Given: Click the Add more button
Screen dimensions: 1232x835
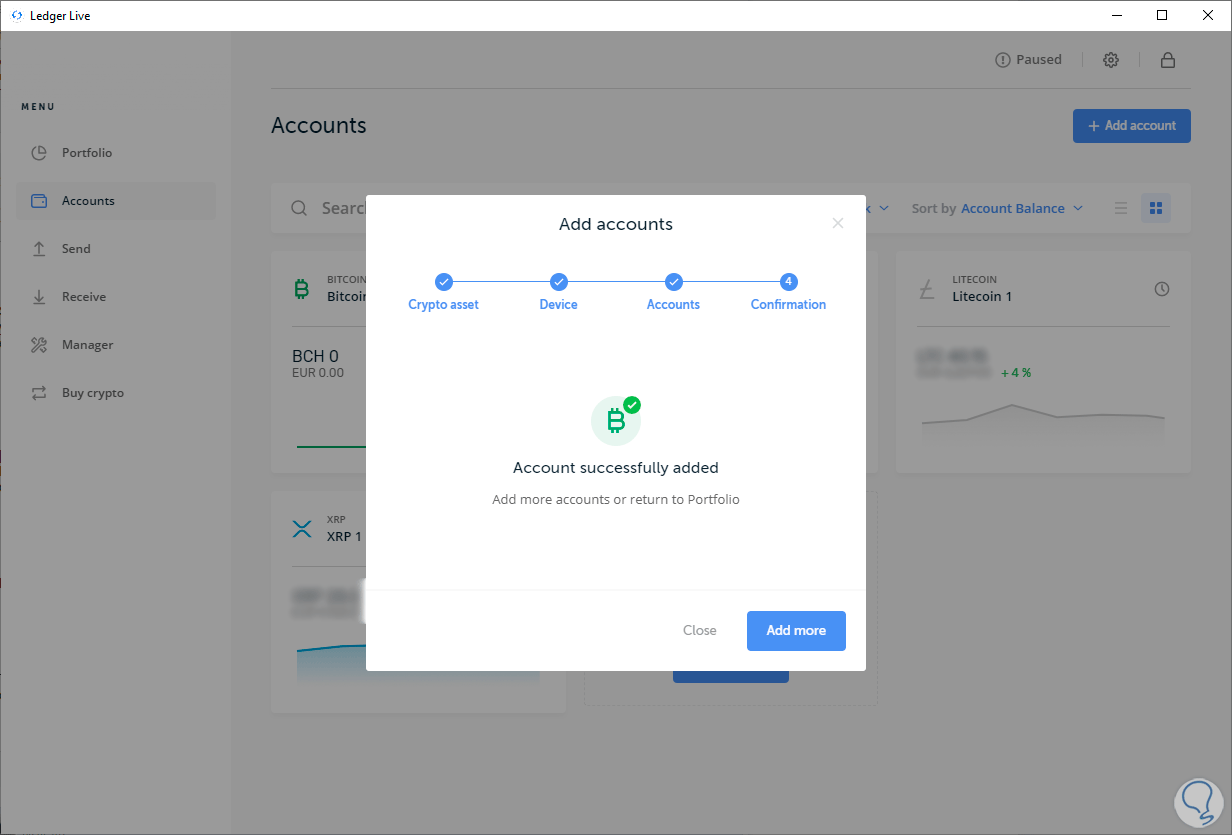Looking at the screenshot, I should pyautogui.click(x=796, y=631).
